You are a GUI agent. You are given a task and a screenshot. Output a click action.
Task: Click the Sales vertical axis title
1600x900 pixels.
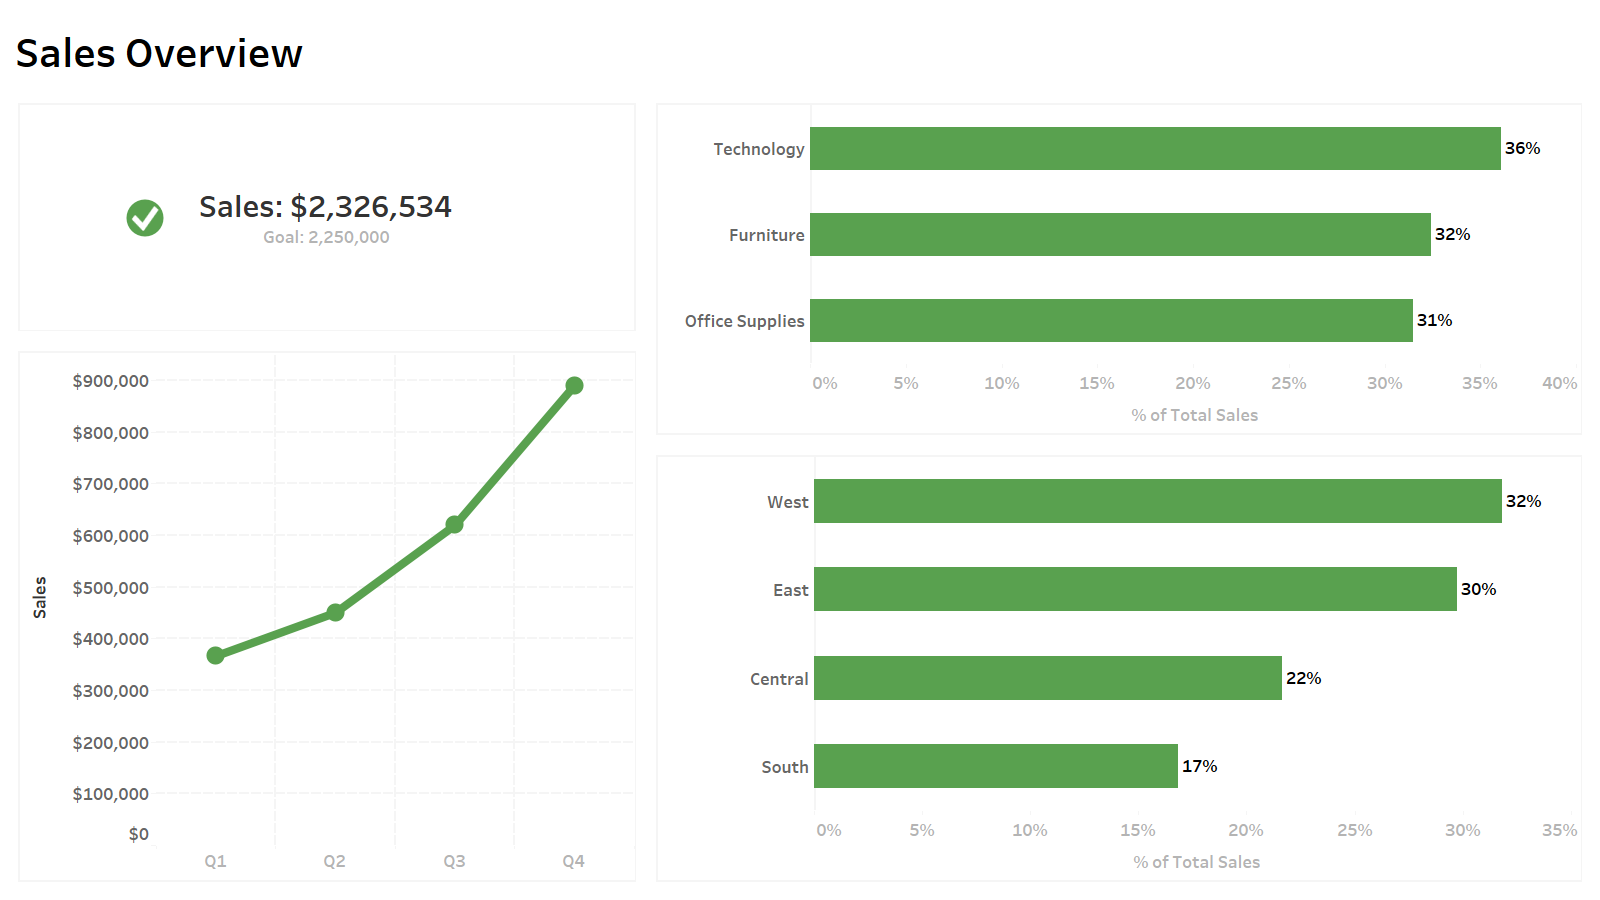click(x=40, y=597)
